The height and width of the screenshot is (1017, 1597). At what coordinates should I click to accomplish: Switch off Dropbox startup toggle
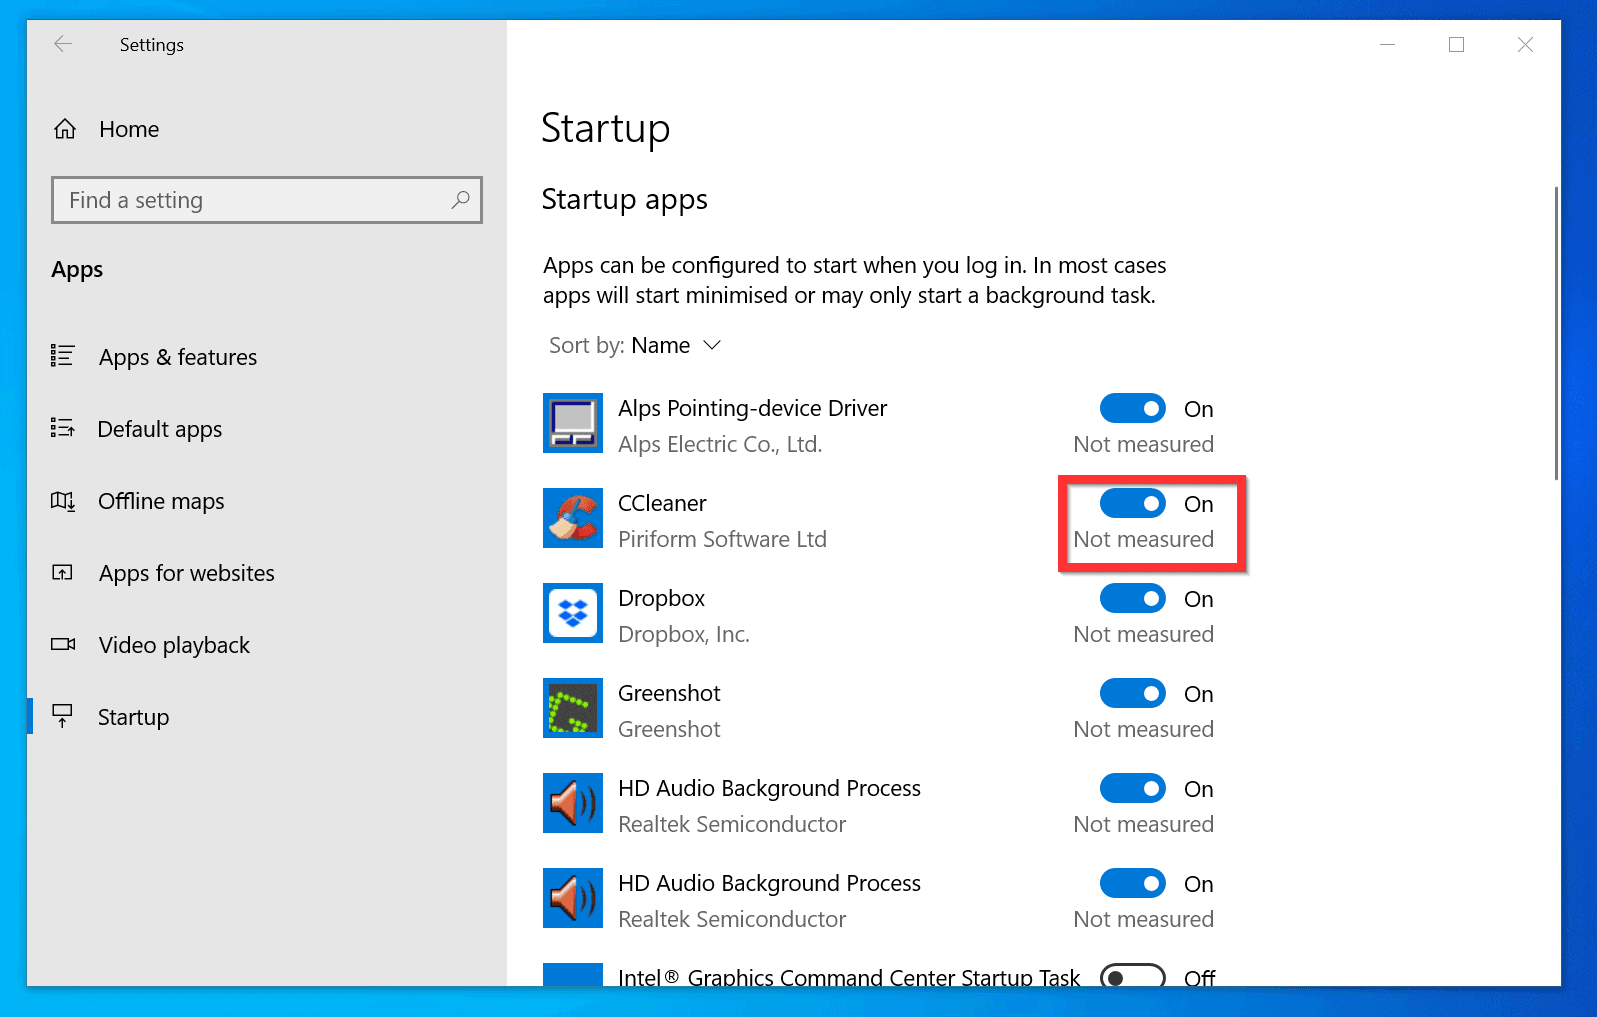1133,598
